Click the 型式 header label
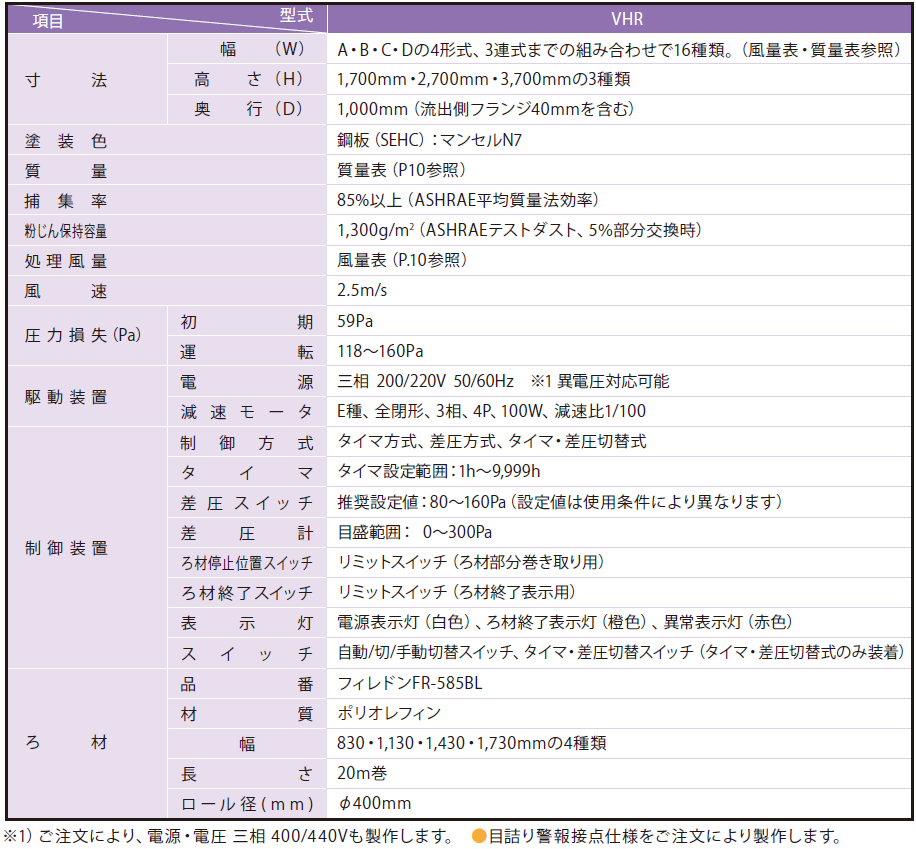The width and height of the screenshot is (916, 849). [297, 15]
